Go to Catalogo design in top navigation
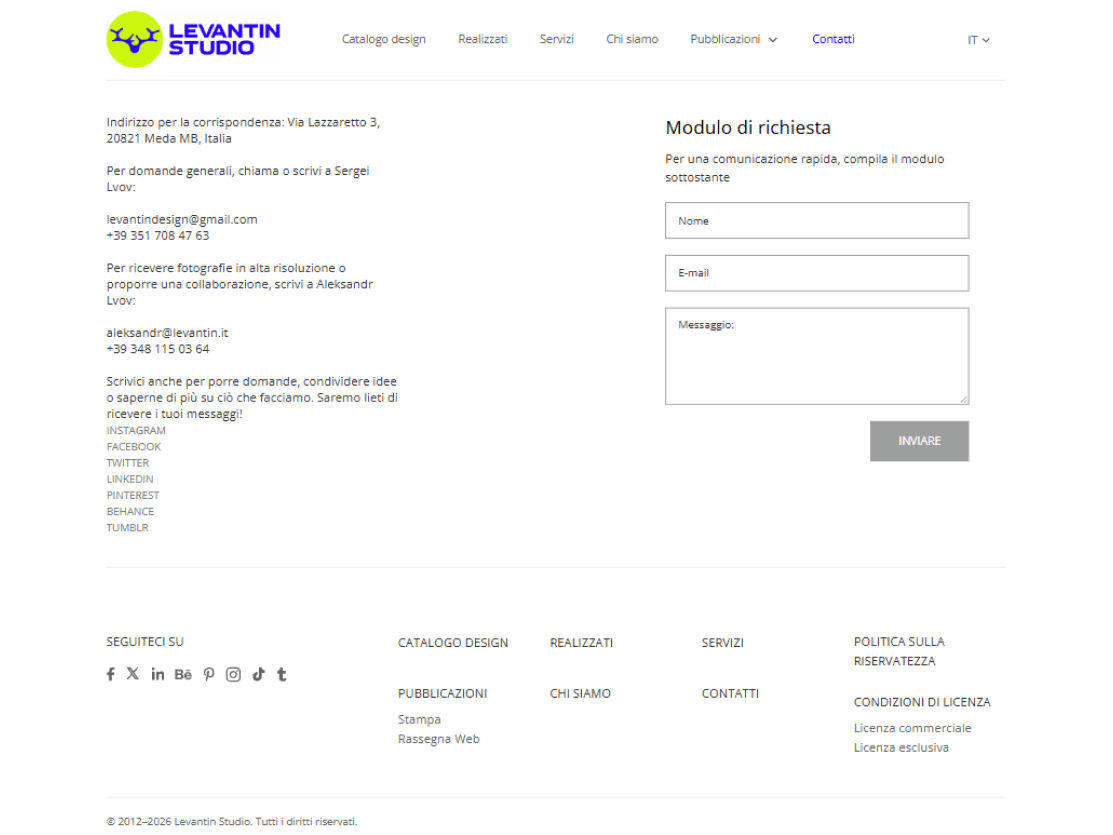This screenshot has height=835, width=1113. pyautogui.click(x=383, y=39)
